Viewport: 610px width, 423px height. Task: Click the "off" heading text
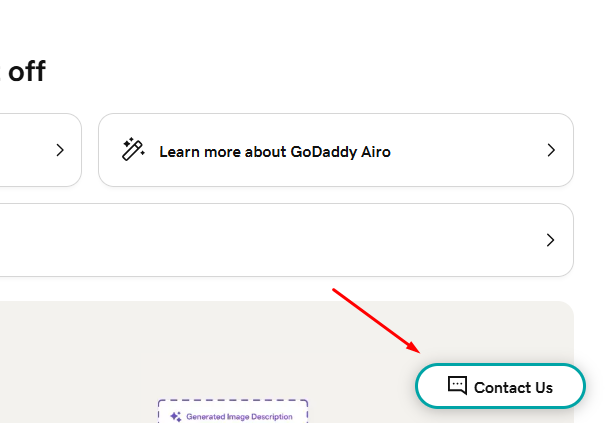click(x=26, y=72)
